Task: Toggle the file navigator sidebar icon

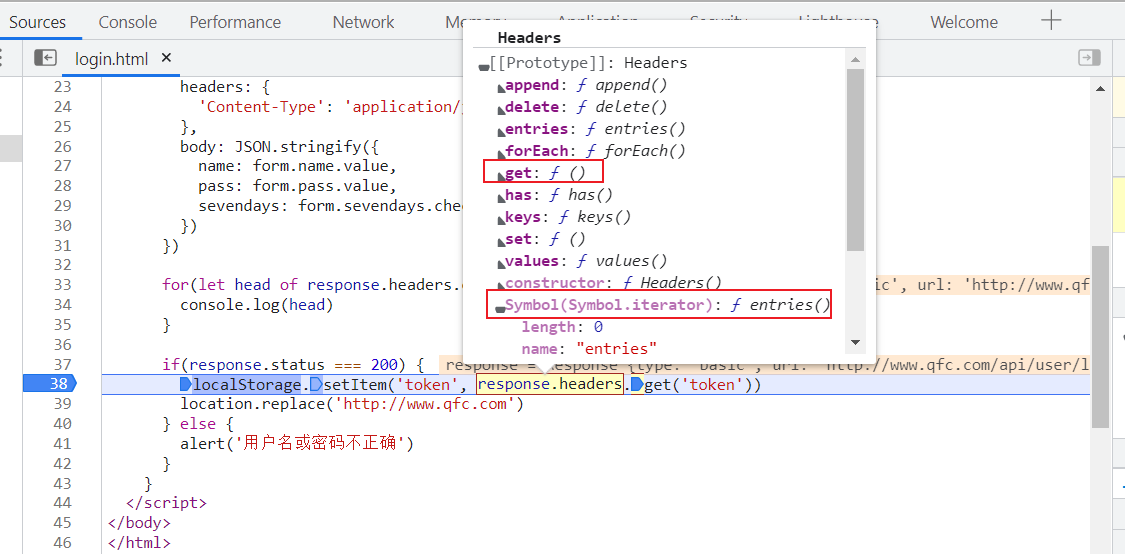Action: [45, 58]
